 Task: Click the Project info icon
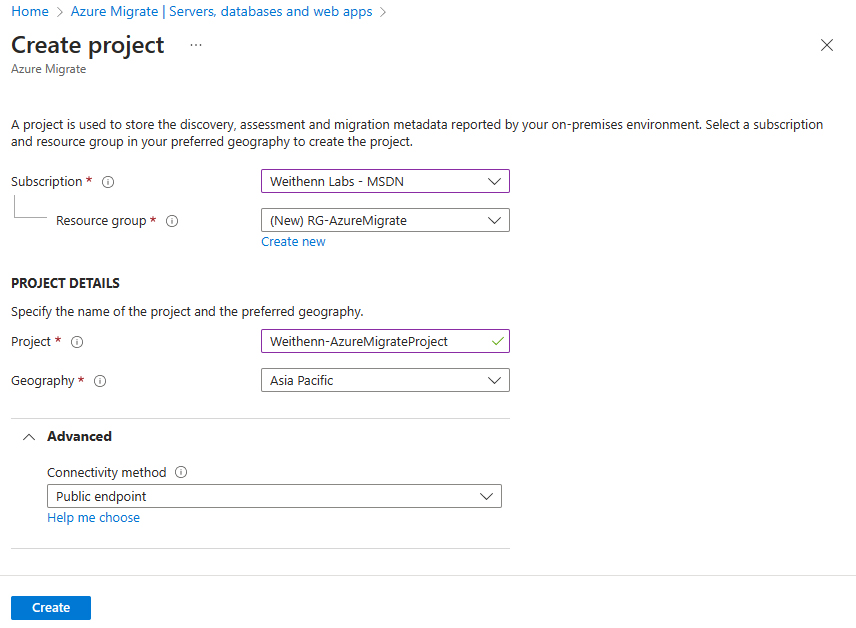(x=77, y=342)
